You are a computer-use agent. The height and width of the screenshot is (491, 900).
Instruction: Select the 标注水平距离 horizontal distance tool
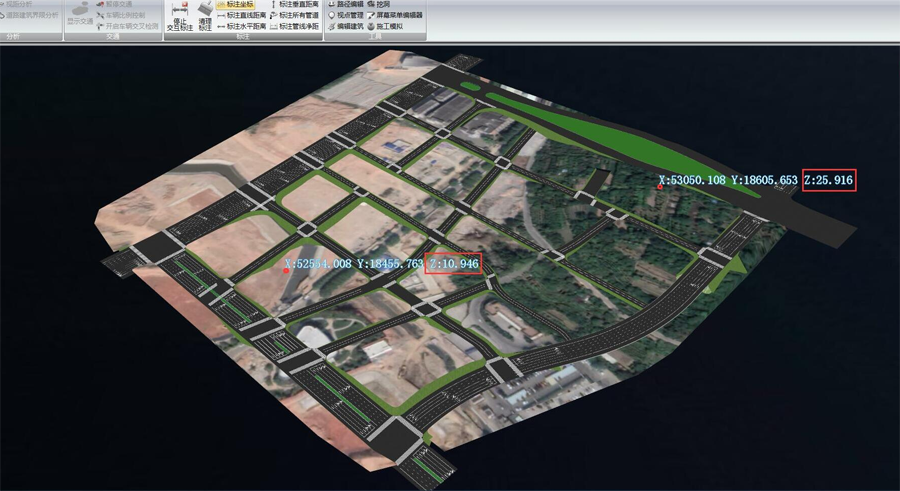[242, 26]
